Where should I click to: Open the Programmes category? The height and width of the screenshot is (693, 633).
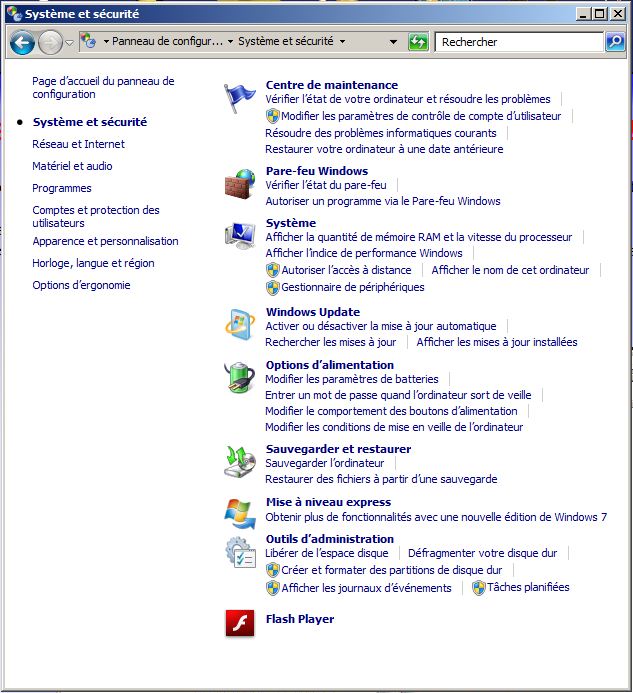click(61, 188)
